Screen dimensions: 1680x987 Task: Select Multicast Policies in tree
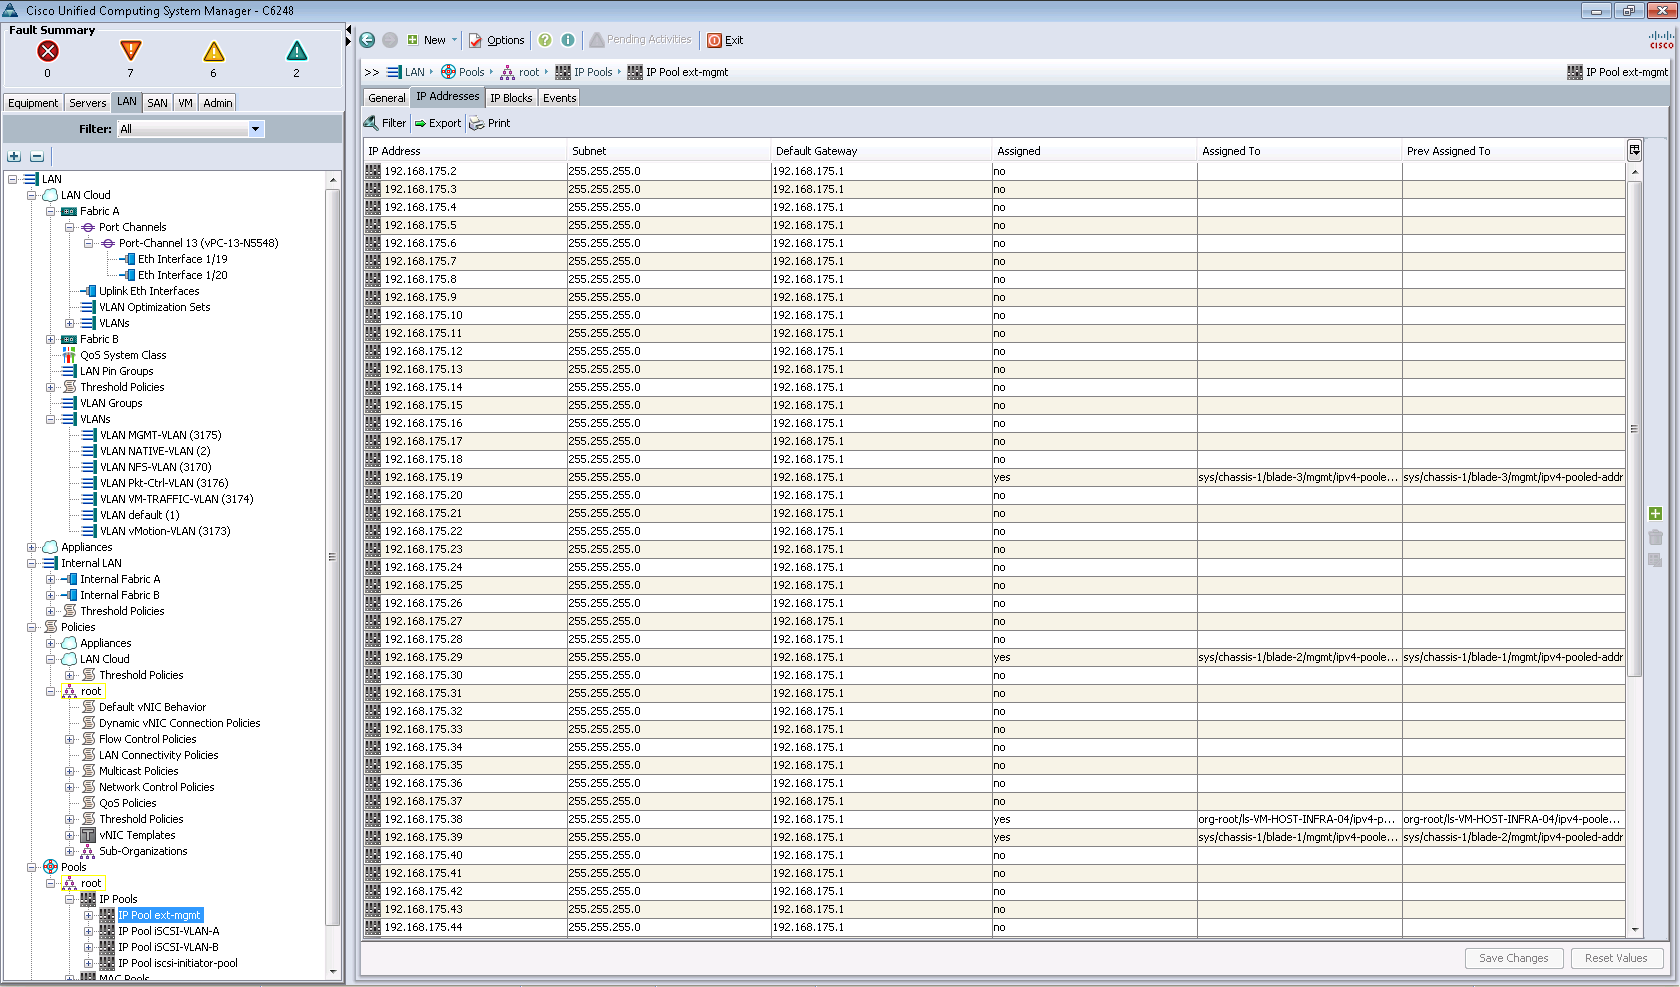(139, 771)
